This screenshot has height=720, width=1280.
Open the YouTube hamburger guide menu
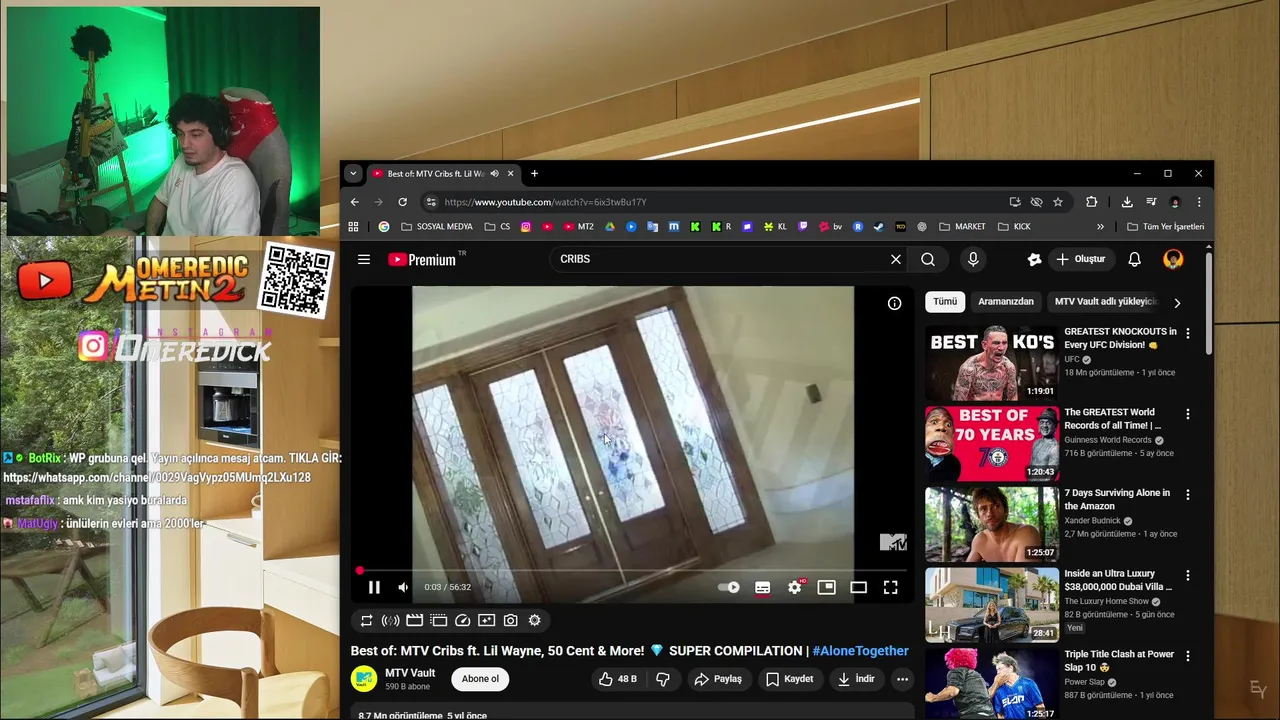(364, 259)
